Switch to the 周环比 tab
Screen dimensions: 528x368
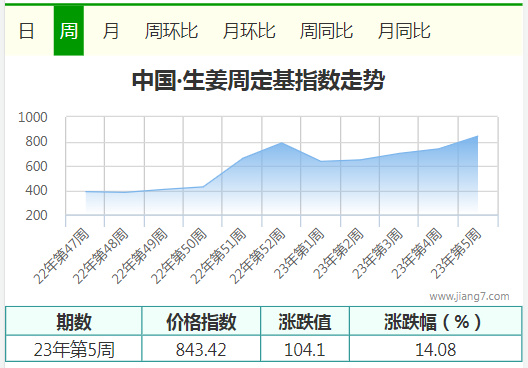pyautogui.click(x=171, y=31)
